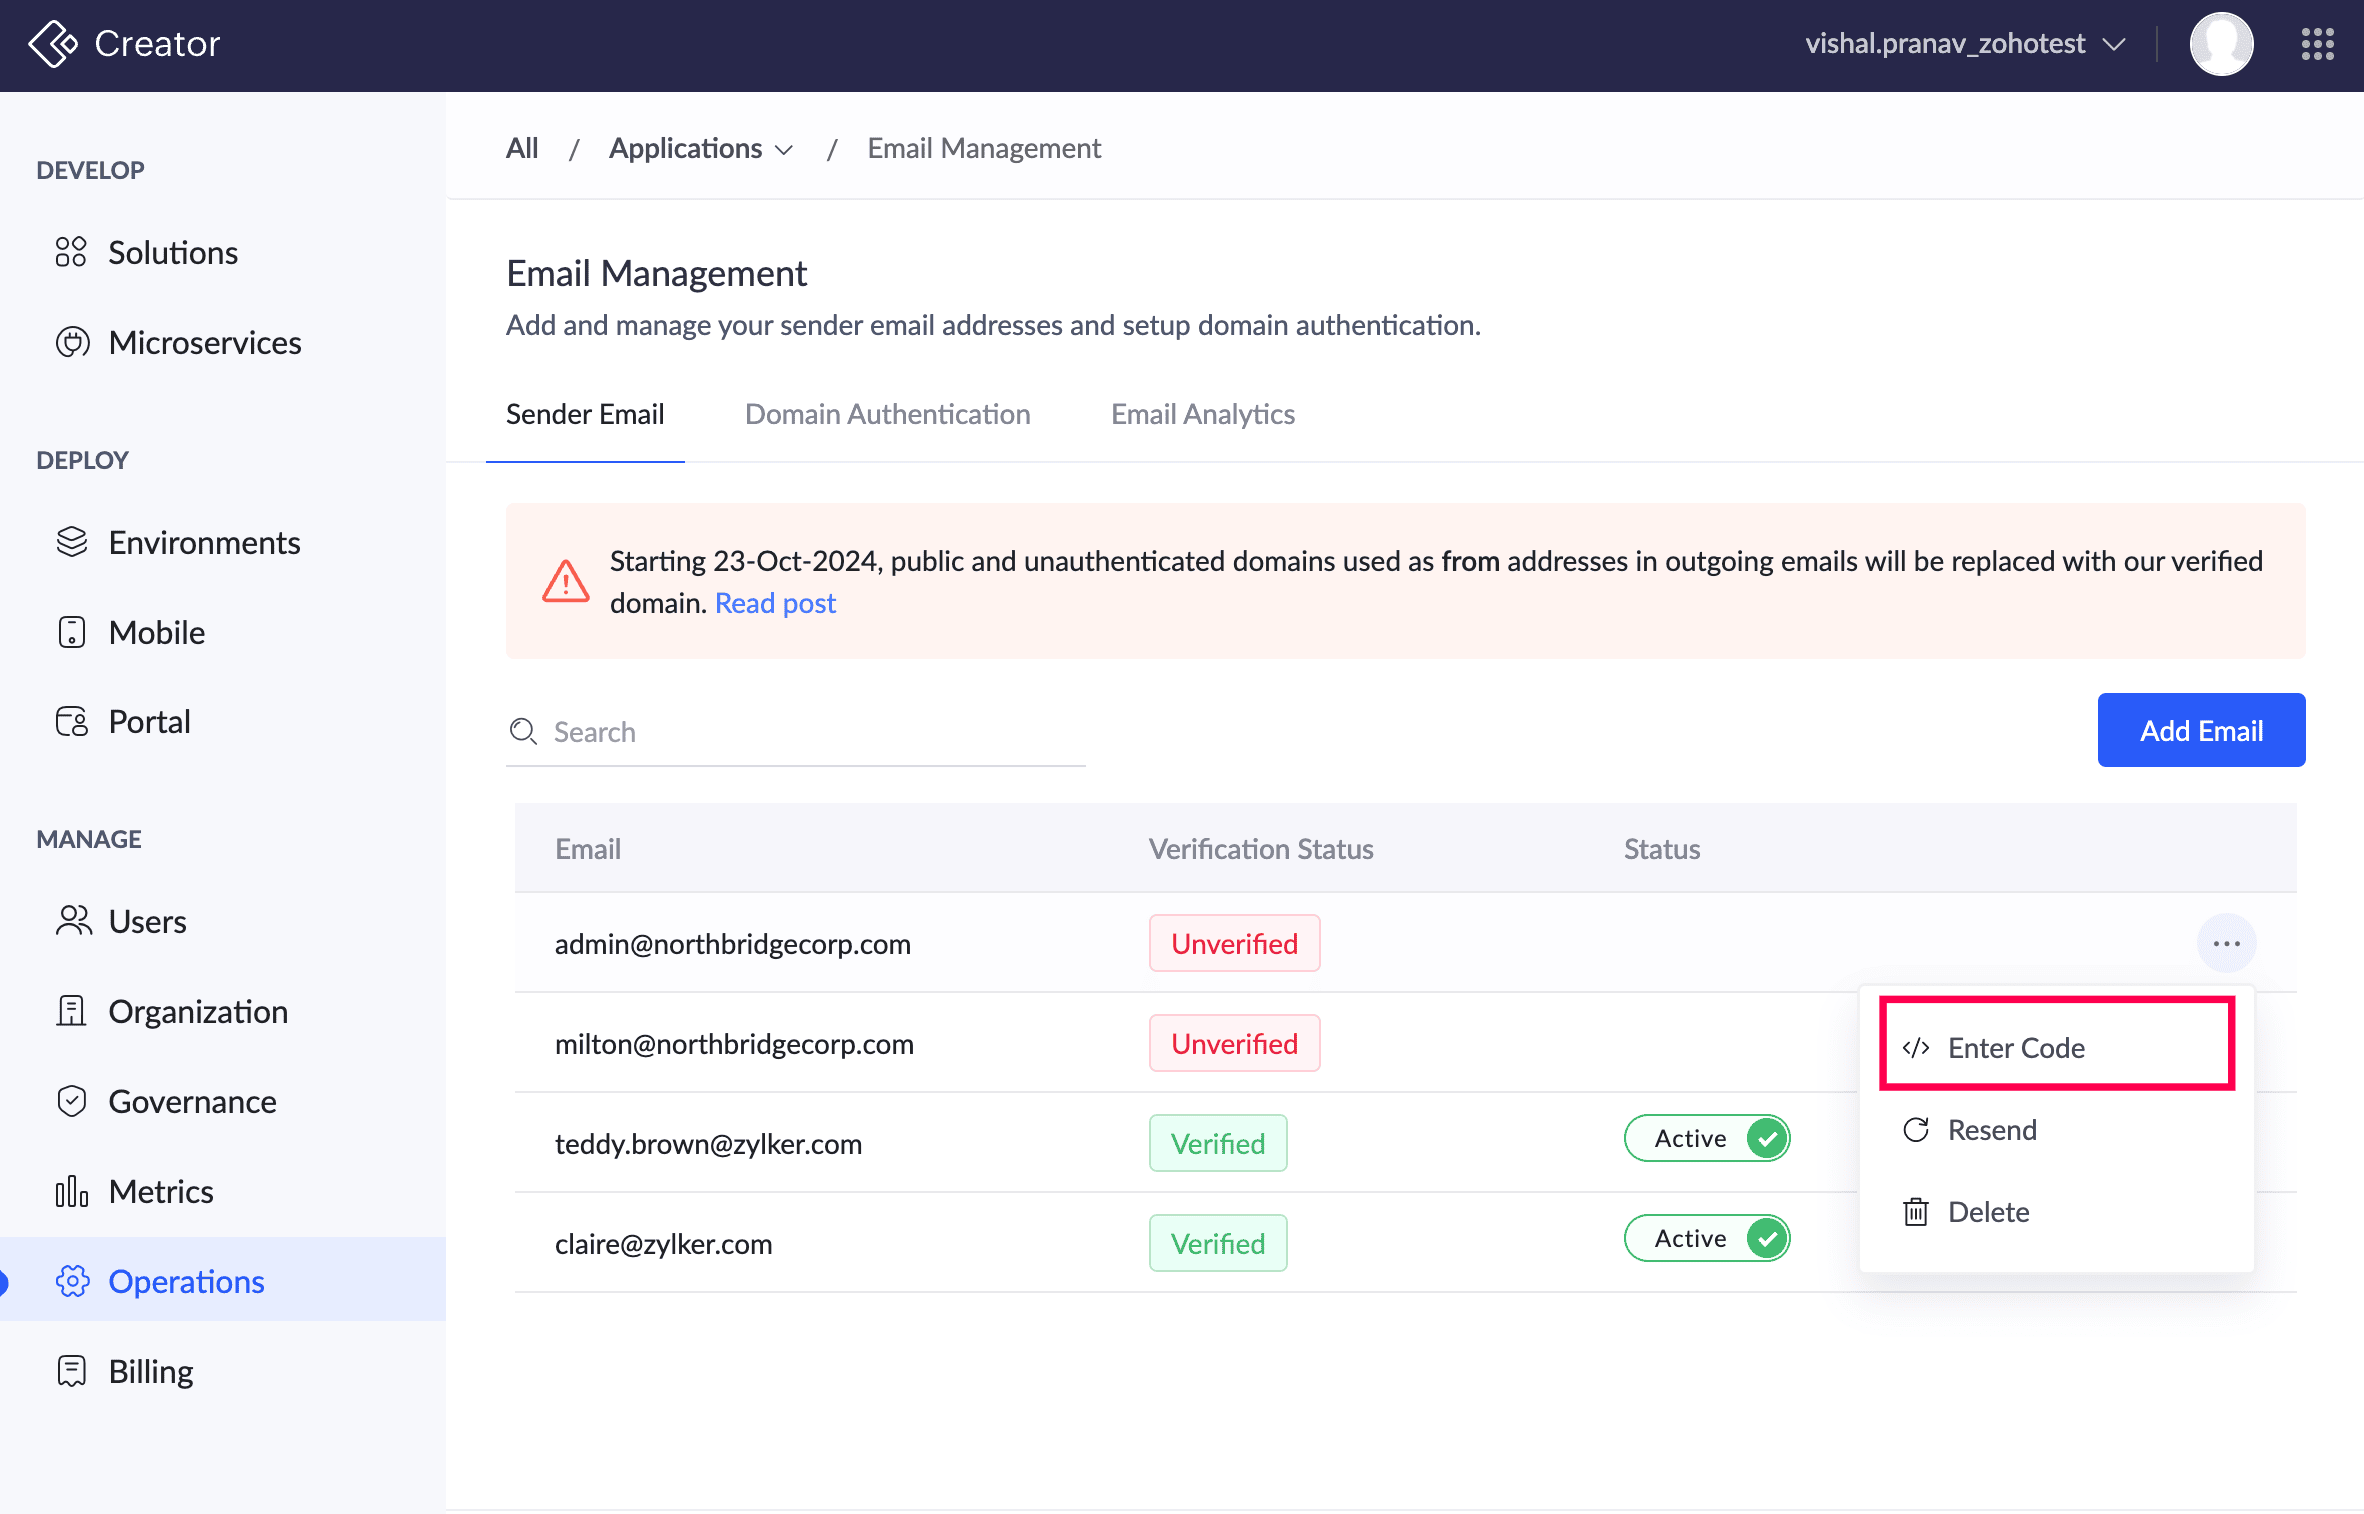Click the three-dot menu for admin@northbridgecorp.com

click(2226, 943)
